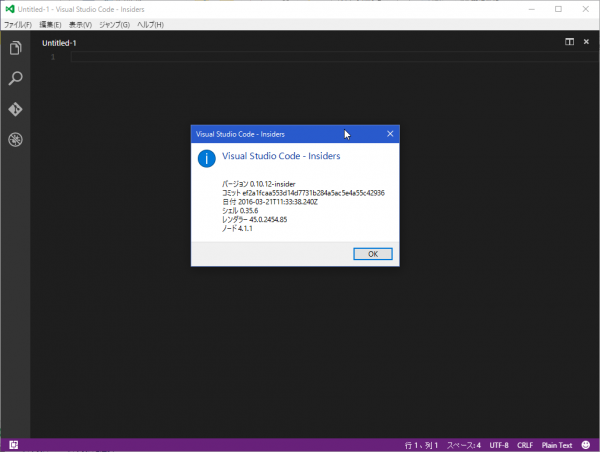Click the sync icon in the status bar
The width and height of the screenshot is (600, 452).
pos(13,445)
